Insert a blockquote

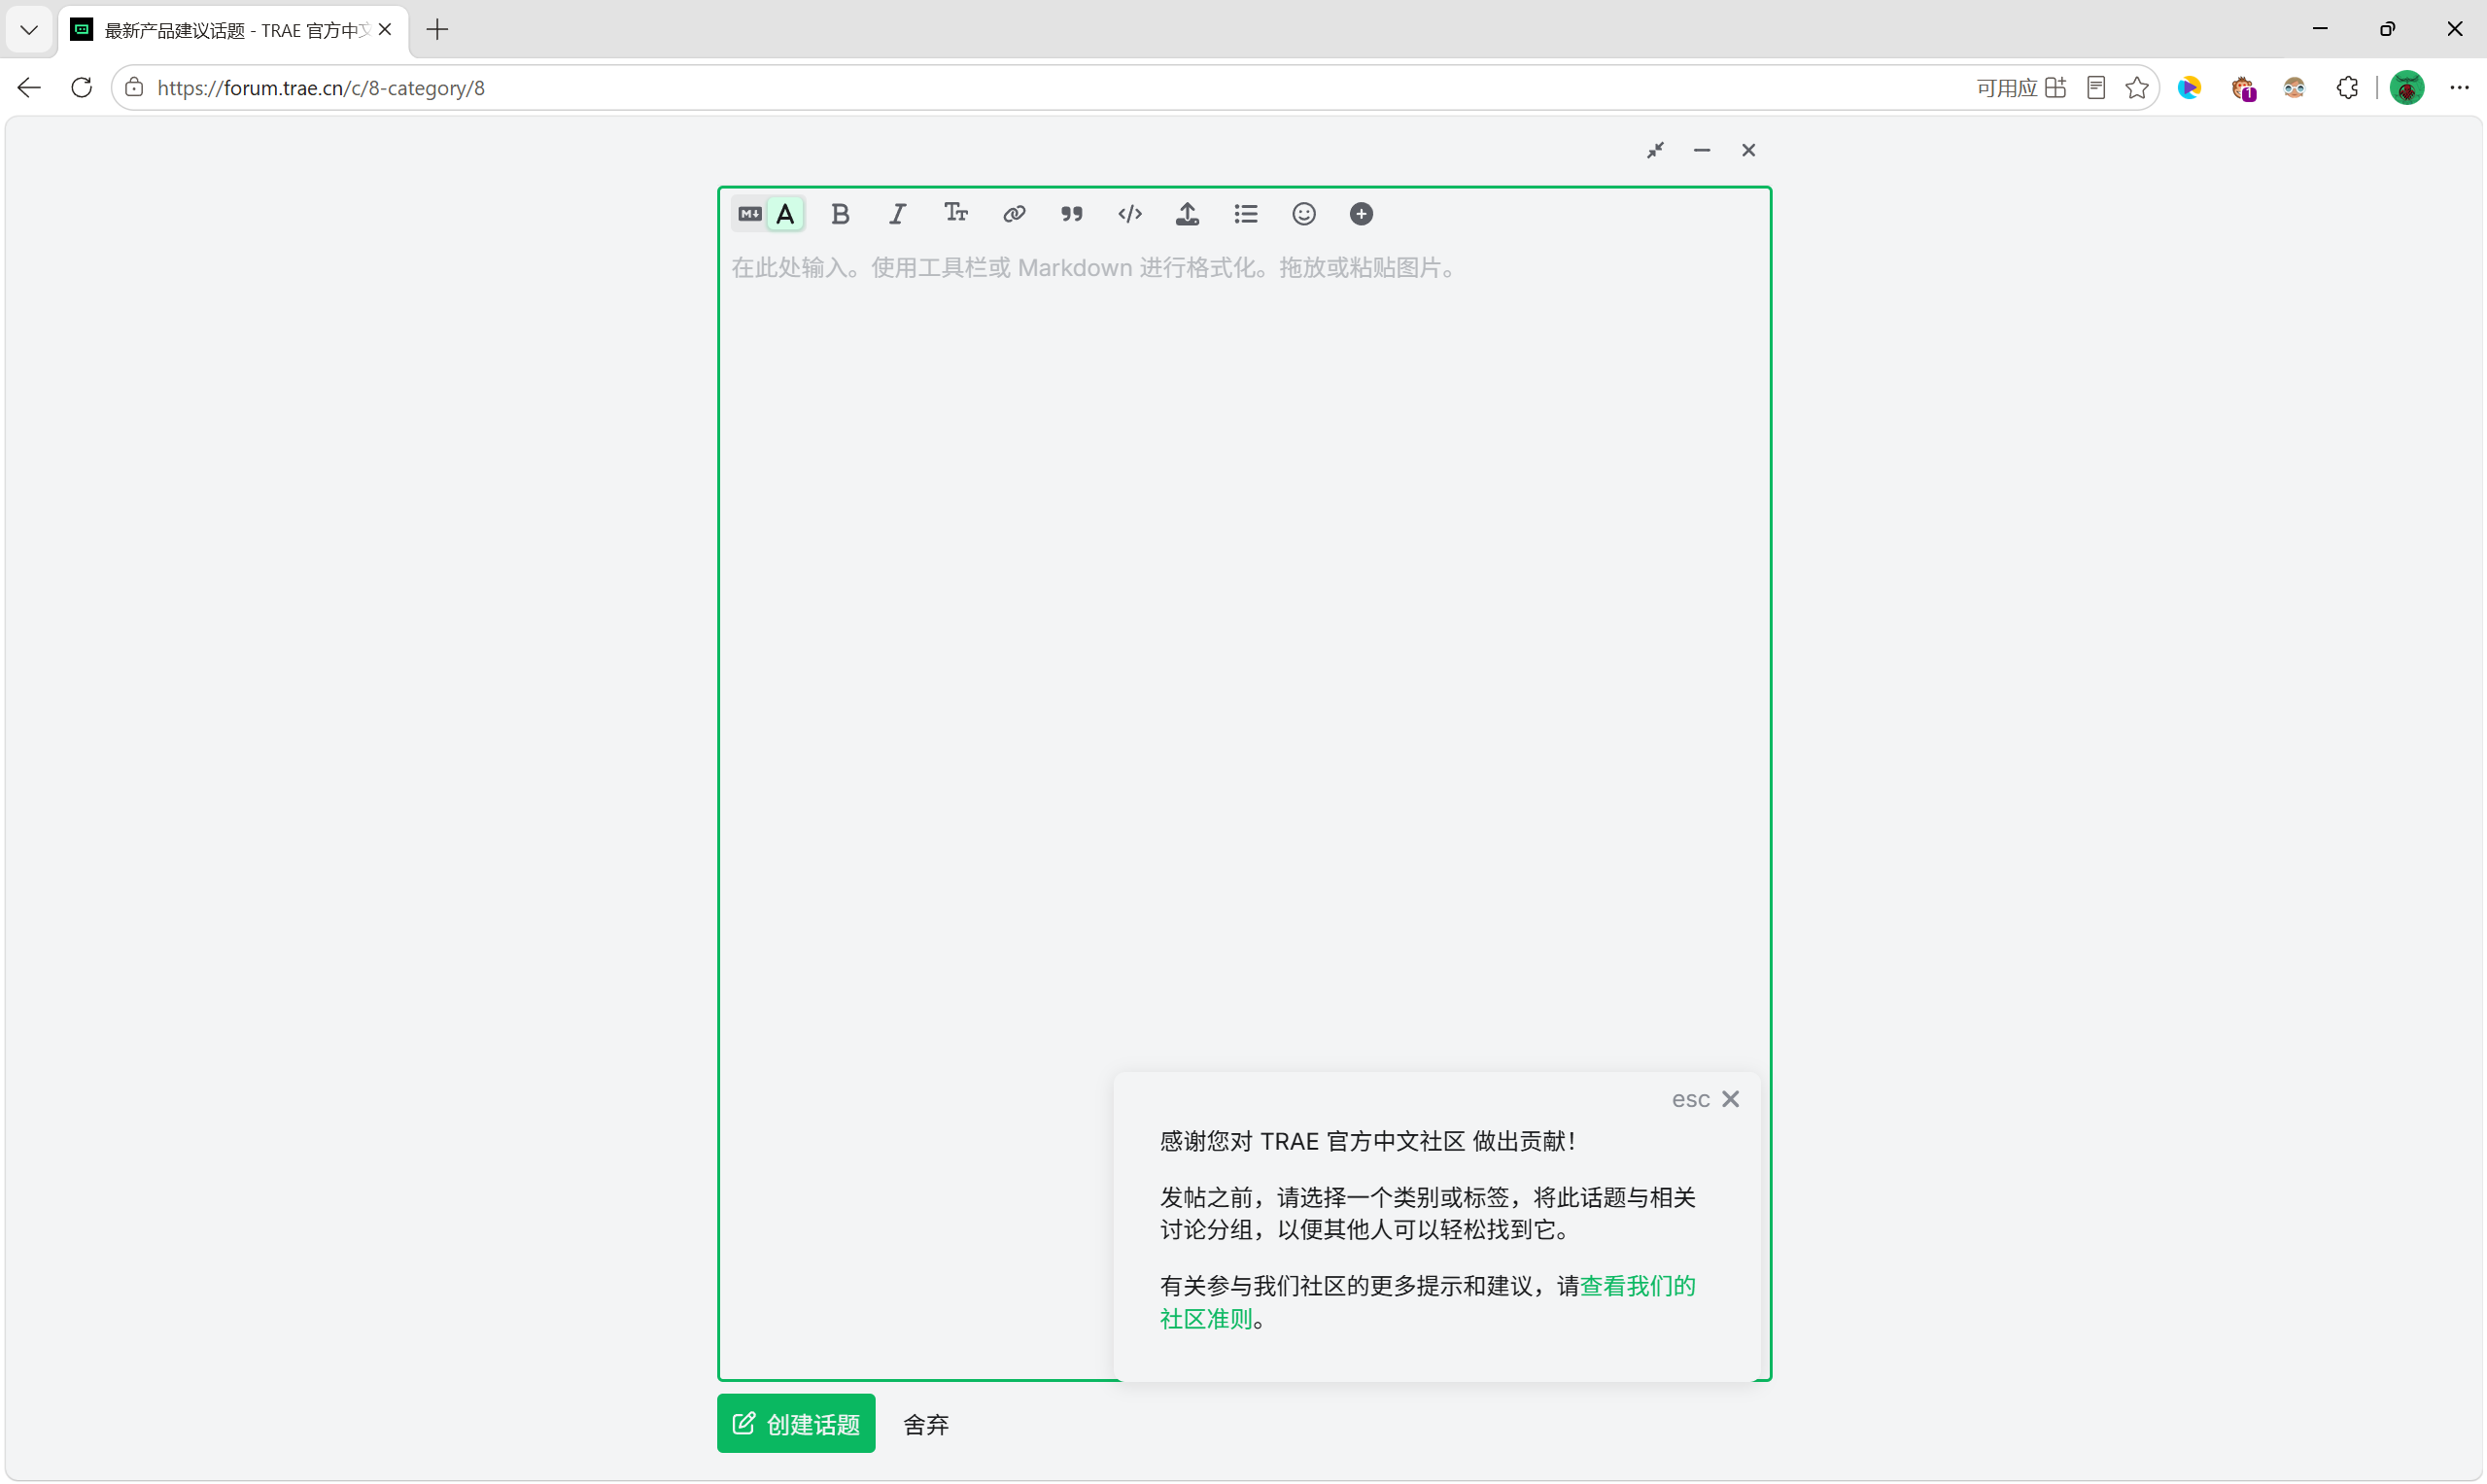1072,214
